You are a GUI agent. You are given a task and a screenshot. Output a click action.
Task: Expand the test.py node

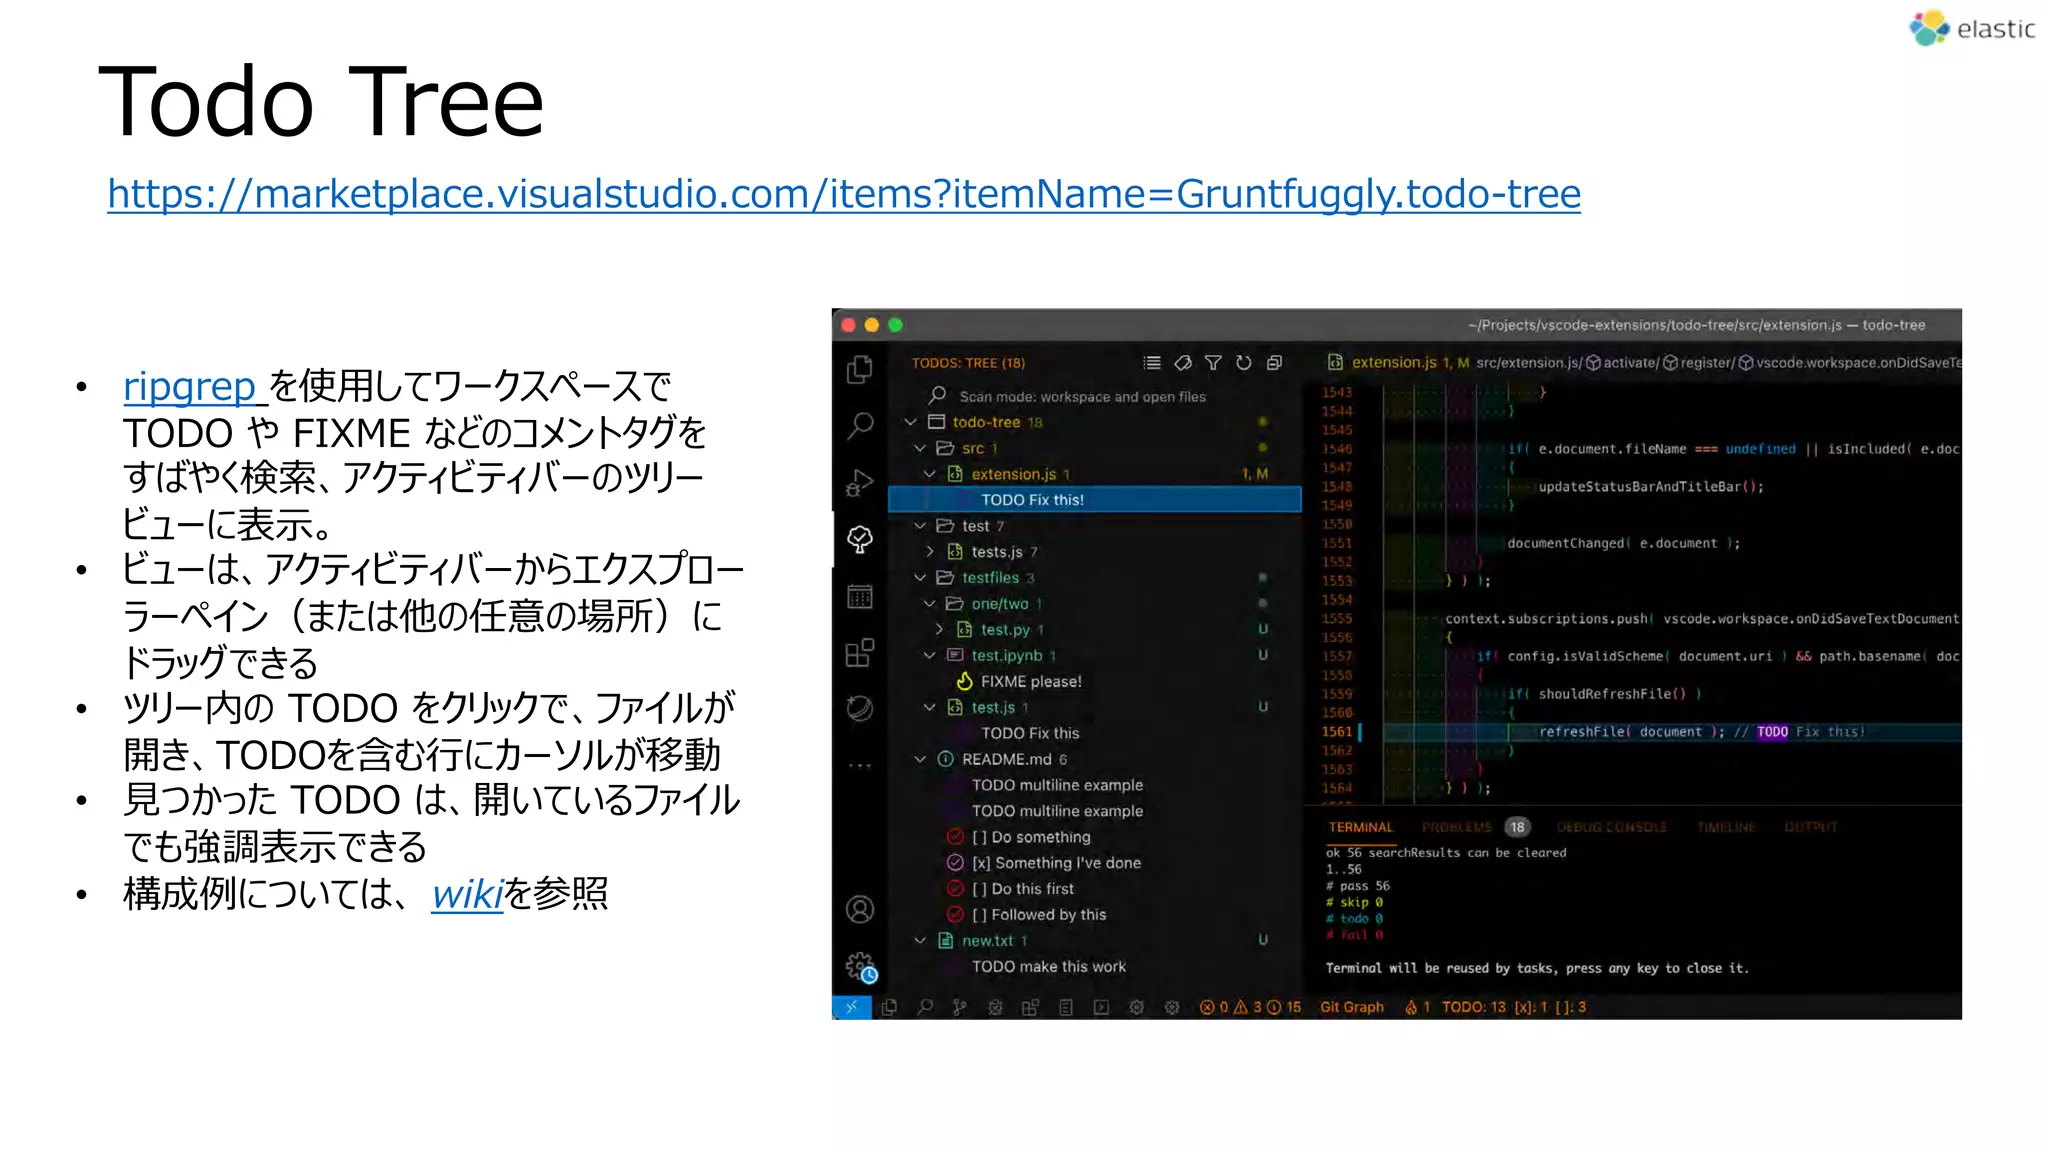(939, 630)
